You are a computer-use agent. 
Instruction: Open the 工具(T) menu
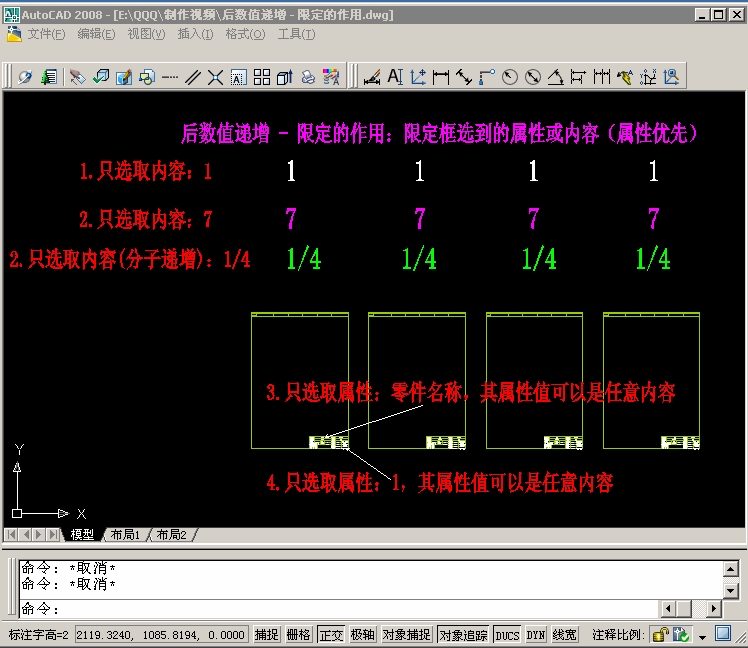[296, 34]
